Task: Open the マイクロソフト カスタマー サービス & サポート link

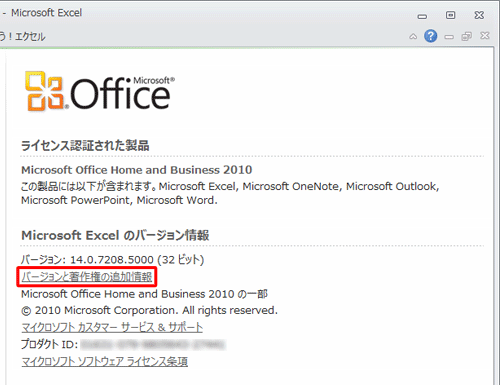Action: pos(112,327)
